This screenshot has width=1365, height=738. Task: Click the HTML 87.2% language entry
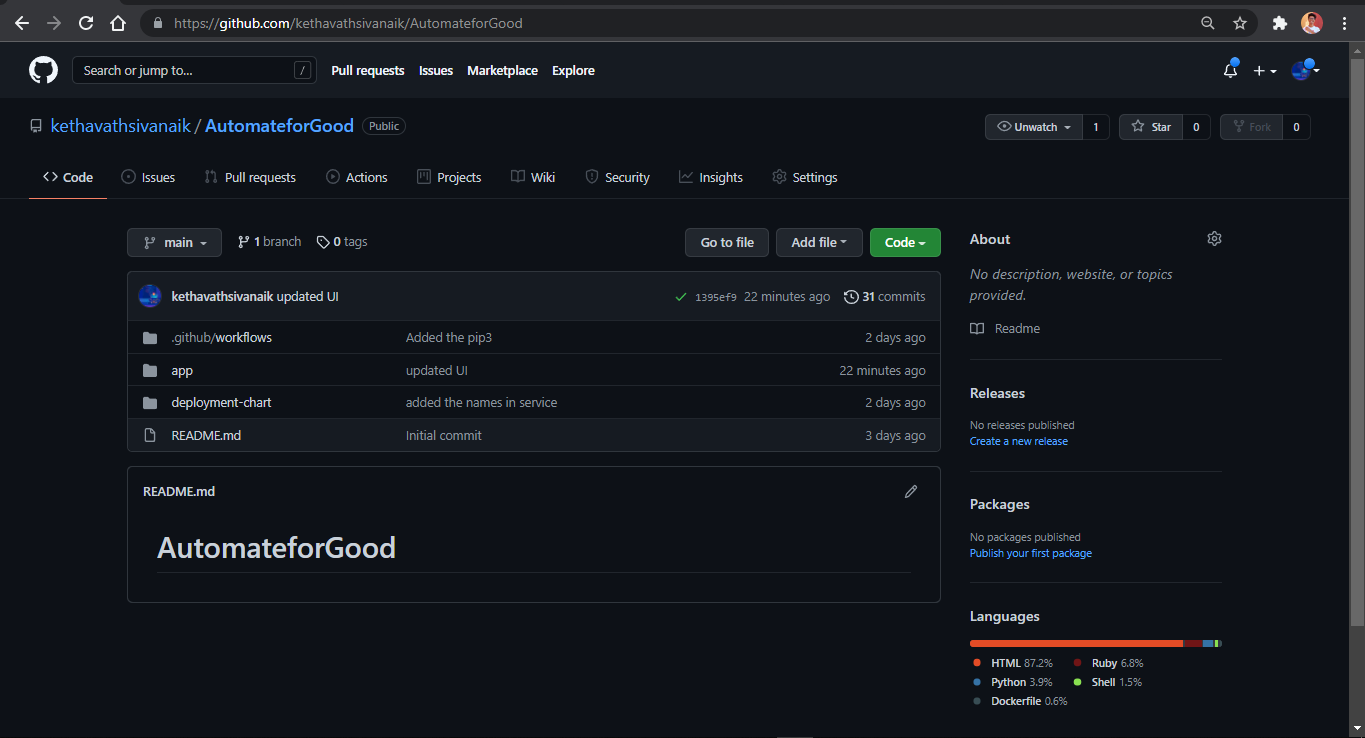point(1012,663)
